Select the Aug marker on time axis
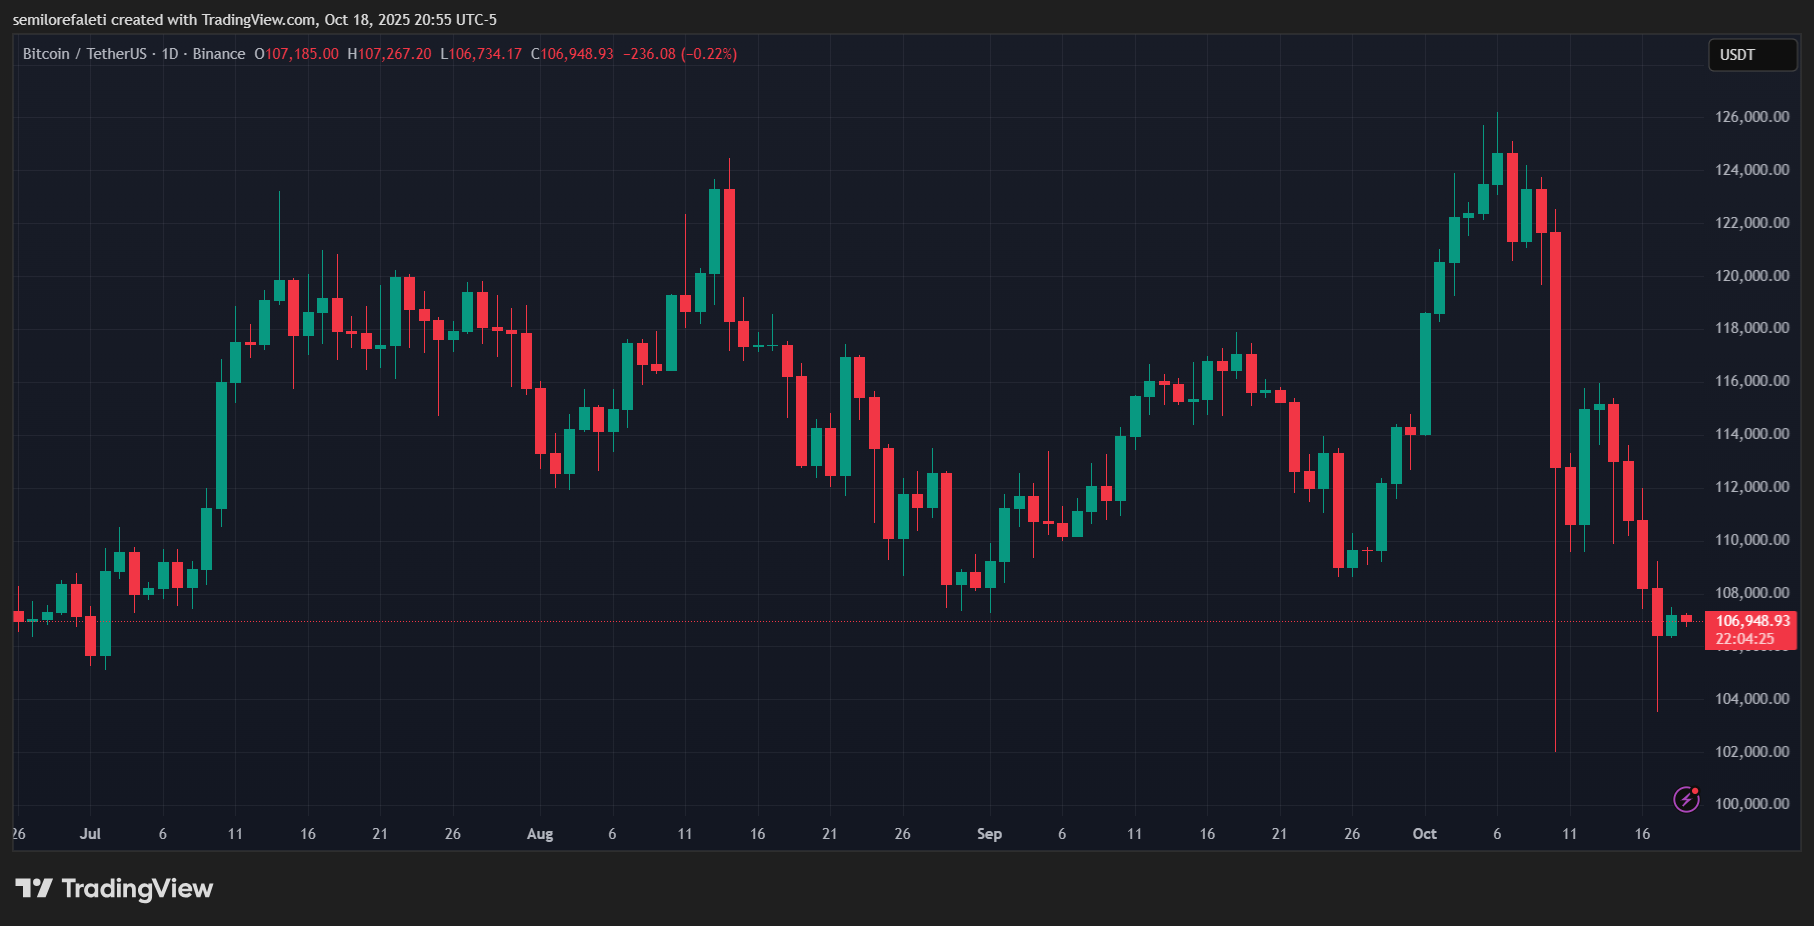Screen dimensions: 1814x926 pyautogui.click(x=540, y=834)
